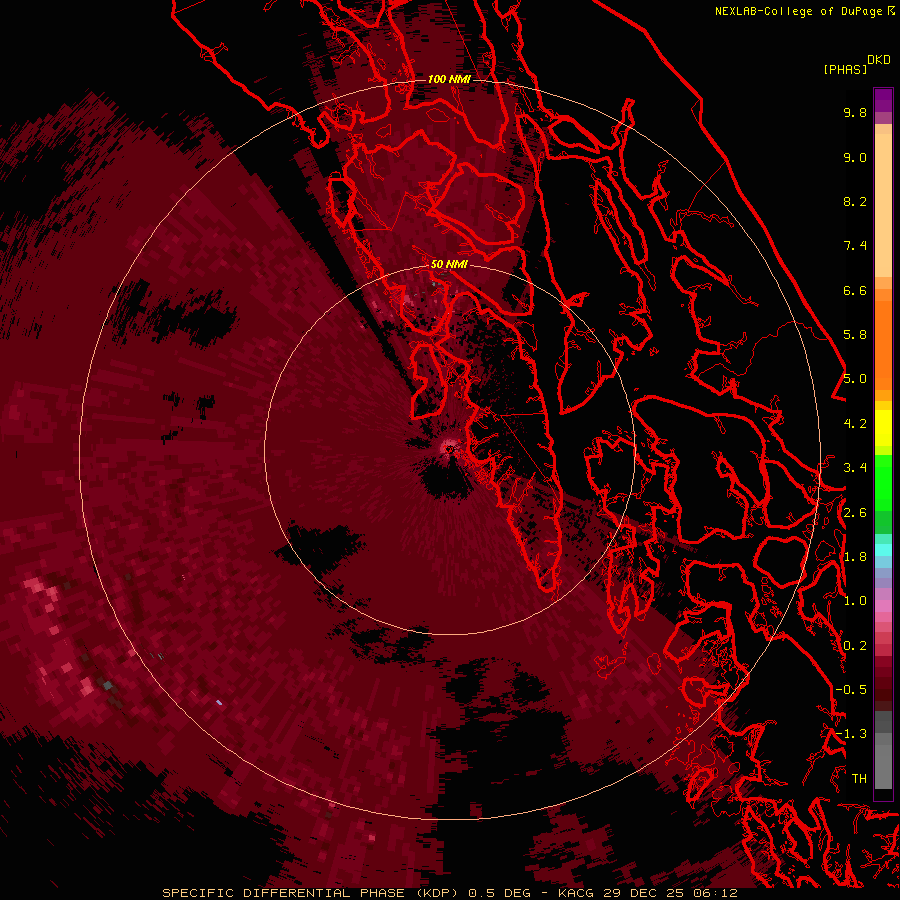Pick the bright green segment of the color bar
Image resolution: width=900 pixels, height=900 pixels.
click(883, 483)
